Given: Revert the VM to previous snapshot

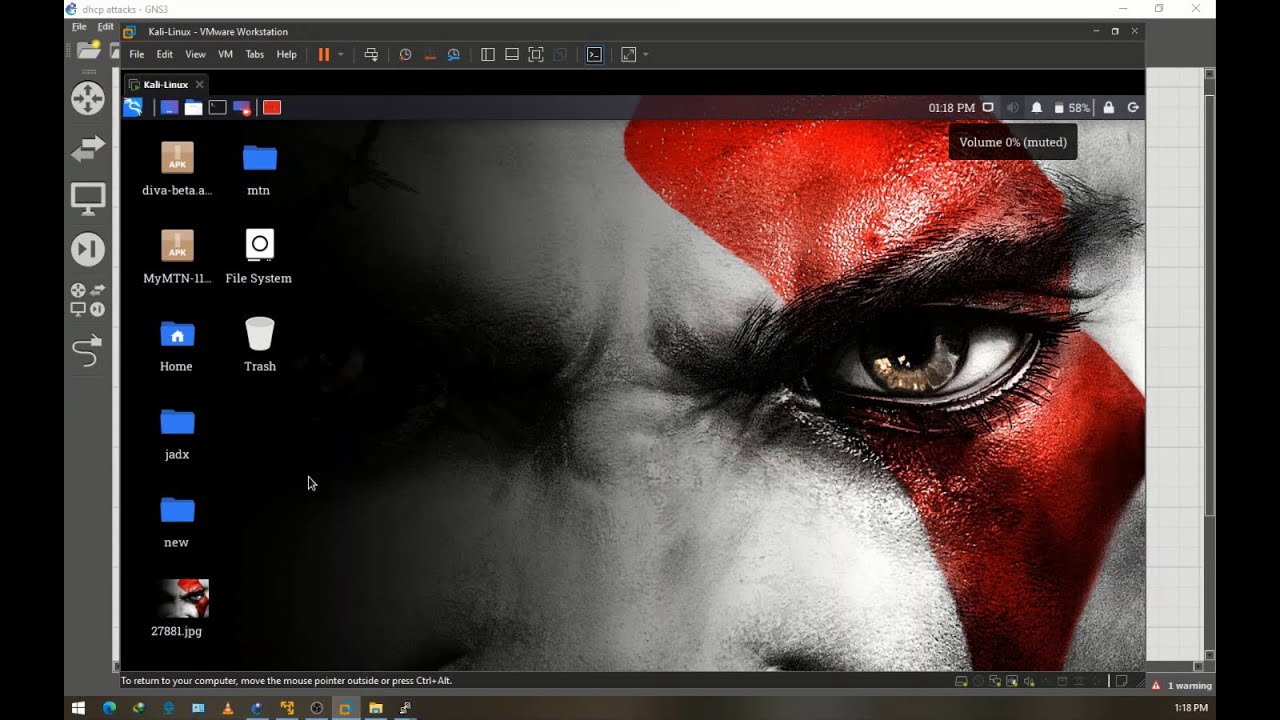Looking at the screenshot, I should click(x=430, y=54).
